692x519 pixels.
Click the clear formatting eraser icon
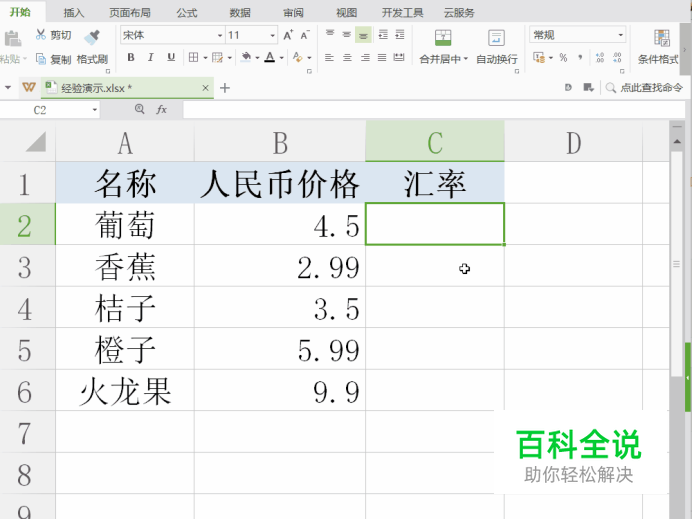pos(297,57)
